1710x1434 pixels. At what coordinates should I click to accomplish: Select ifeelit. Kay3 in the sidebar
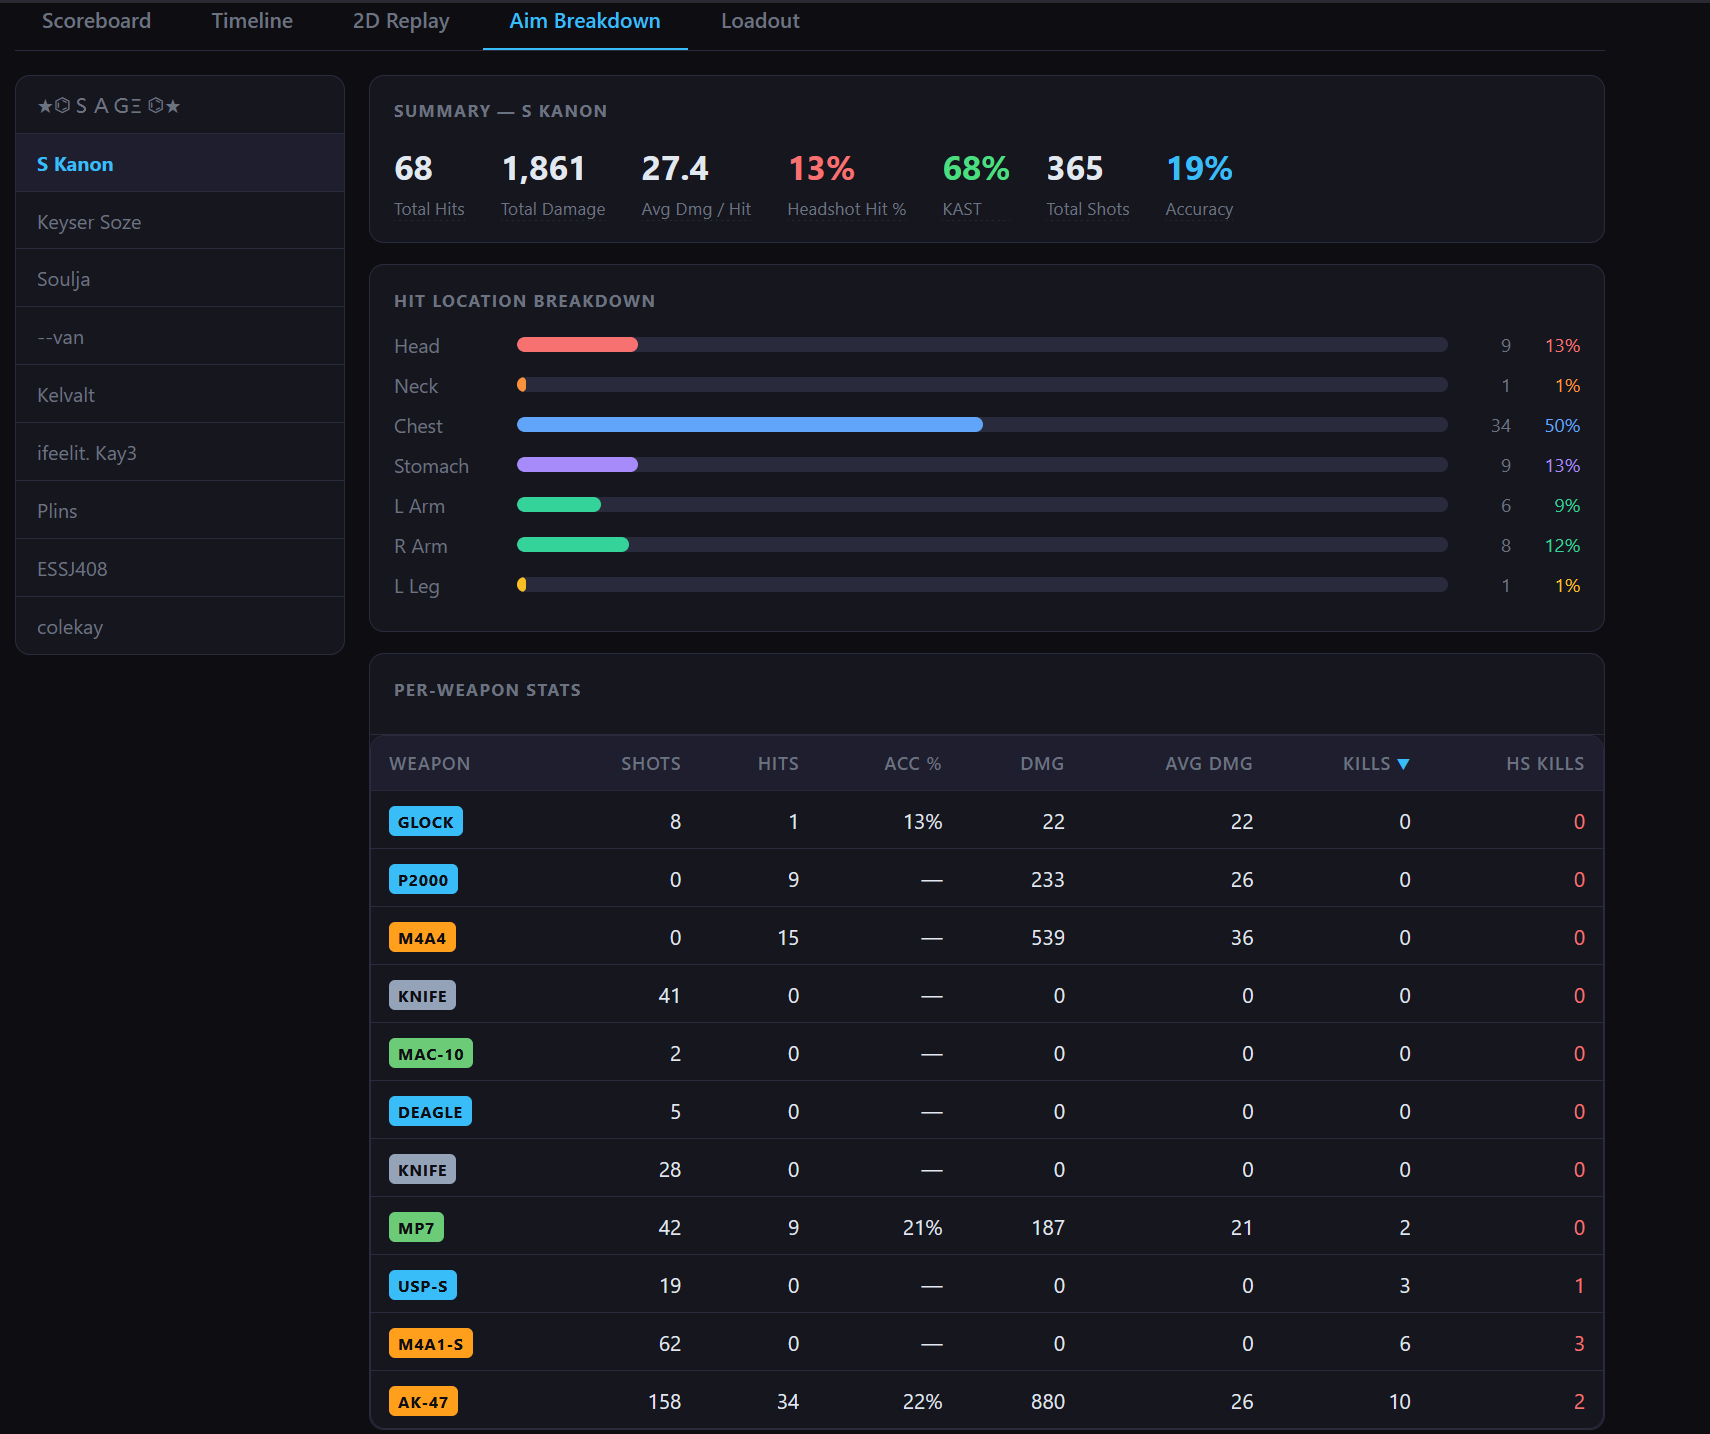(x=180, y=453)
